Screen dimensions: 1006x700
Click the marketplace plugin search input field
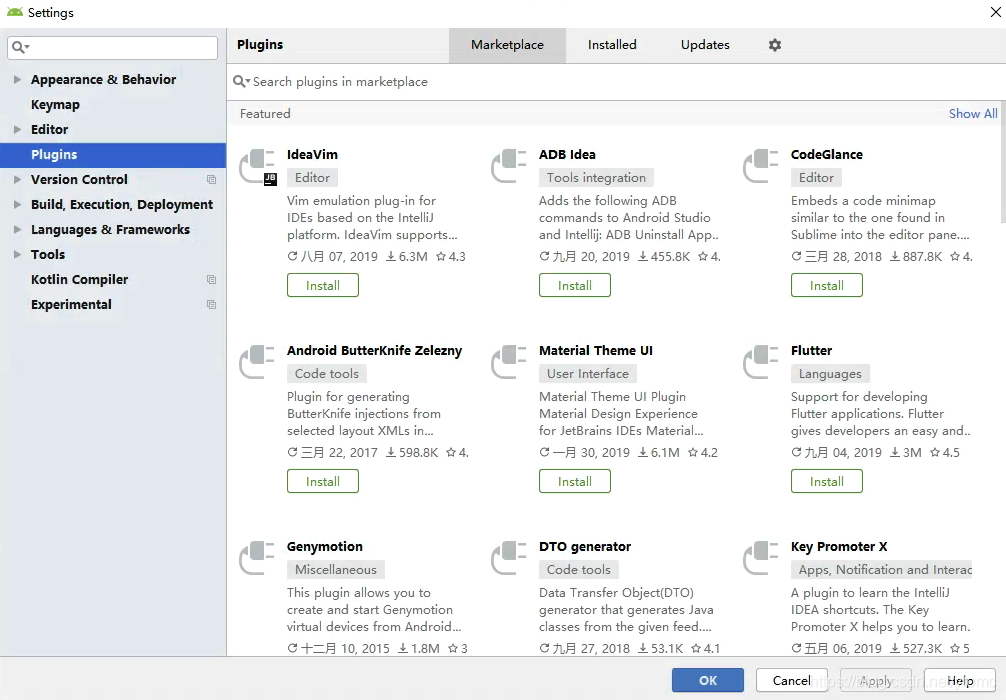coord(400,80)
